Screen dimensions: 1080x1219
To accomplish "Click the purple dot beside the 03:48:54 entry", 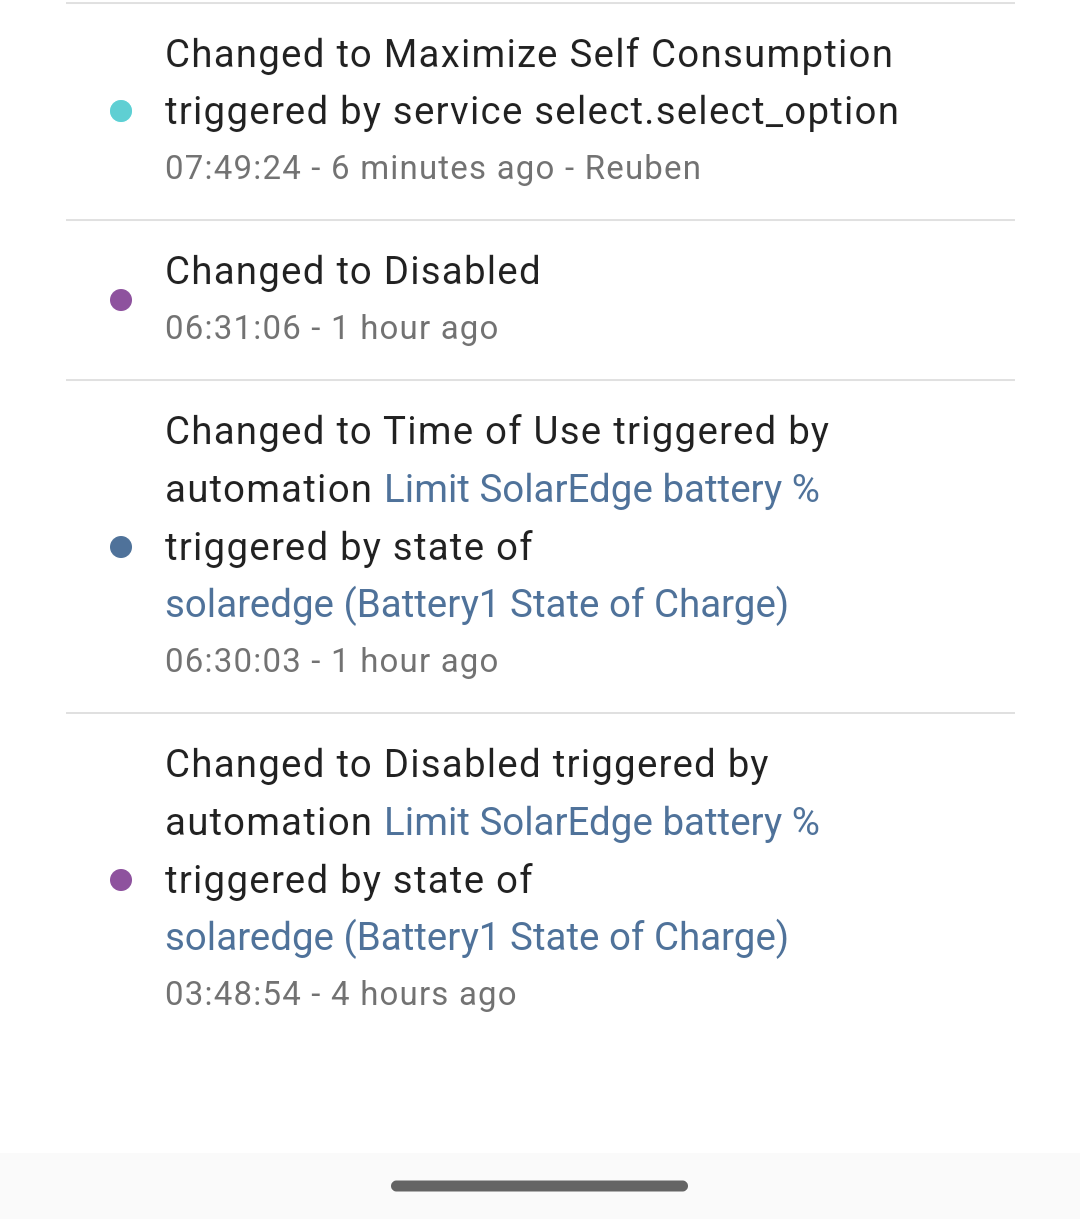I will pyautogui.click(x=121, y=880).
